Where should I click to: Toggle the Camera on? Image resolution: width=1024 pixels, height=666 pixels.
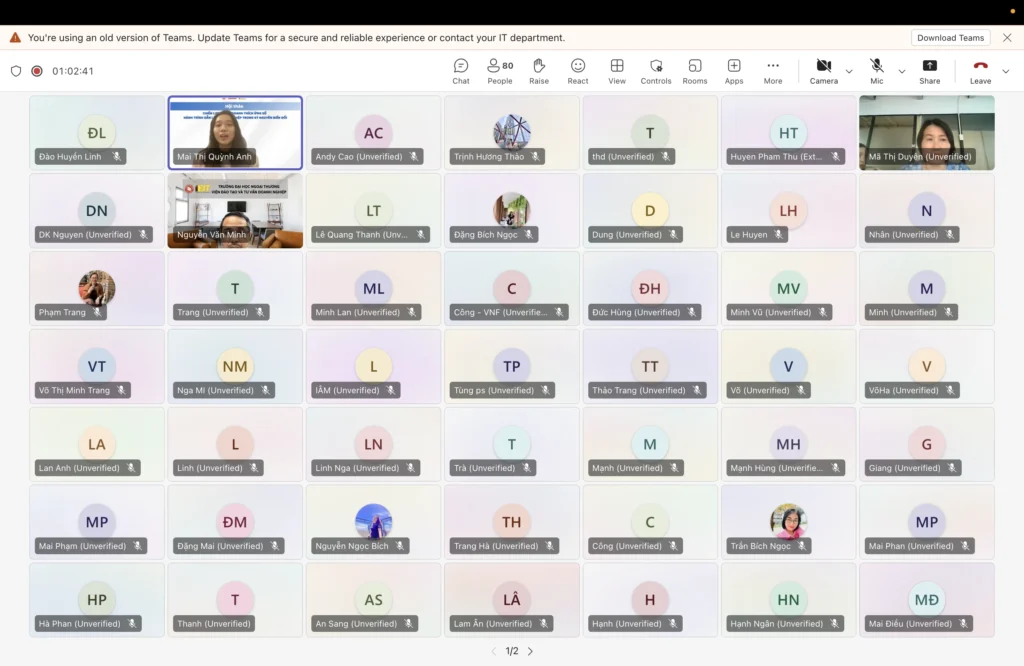click(823, 71)
